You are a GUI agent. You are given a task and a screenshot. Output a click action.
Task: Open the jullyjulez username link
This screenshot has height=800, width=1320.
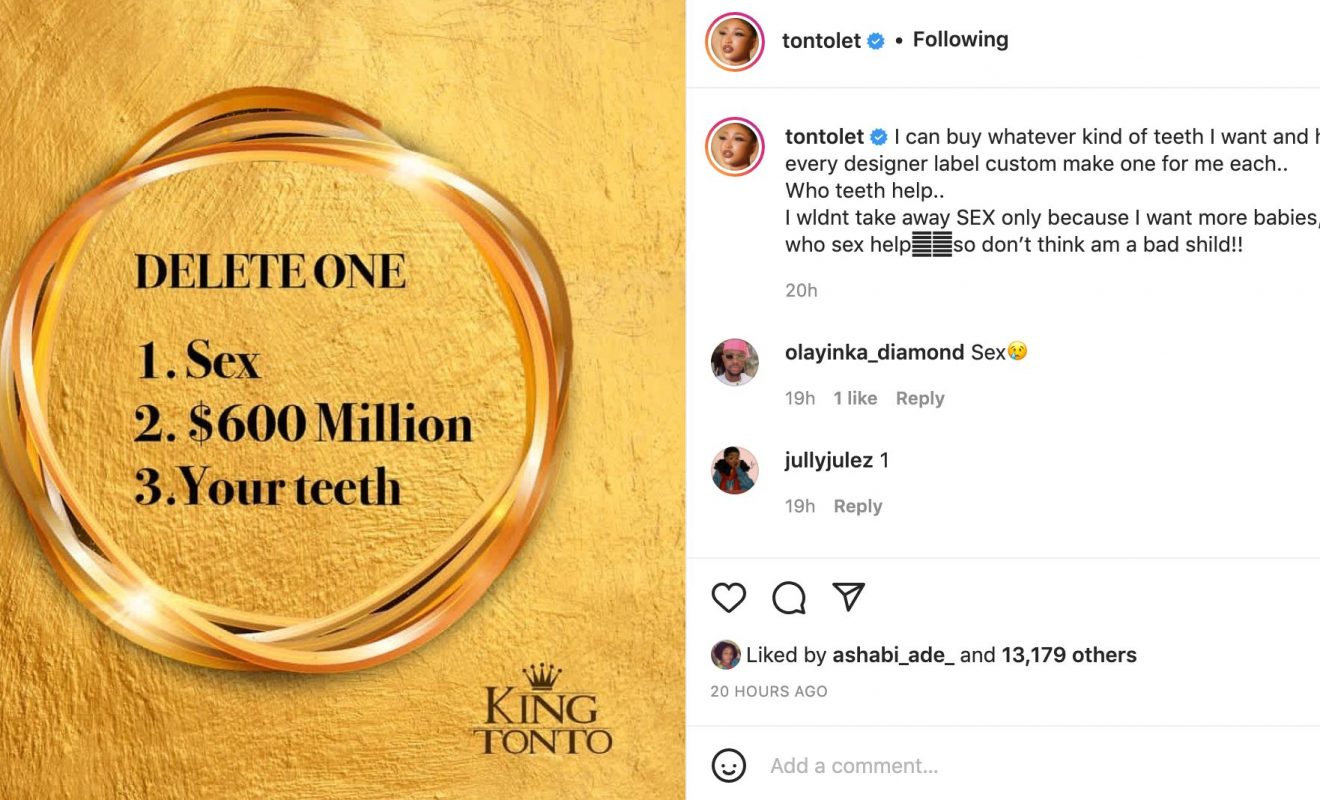click(829, 460)
